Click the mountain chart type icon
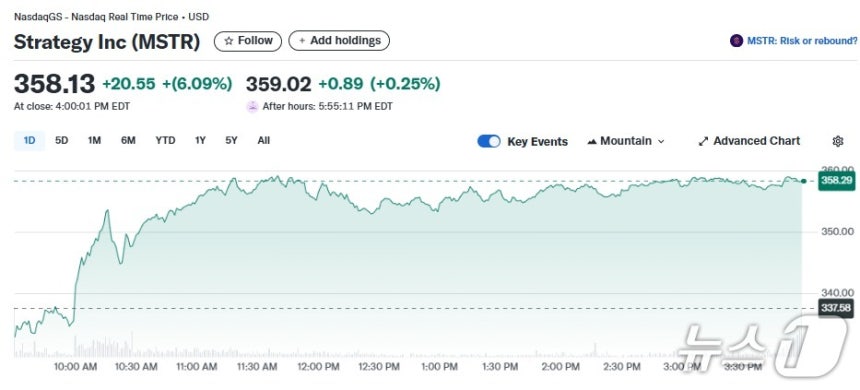 [592, 142]
